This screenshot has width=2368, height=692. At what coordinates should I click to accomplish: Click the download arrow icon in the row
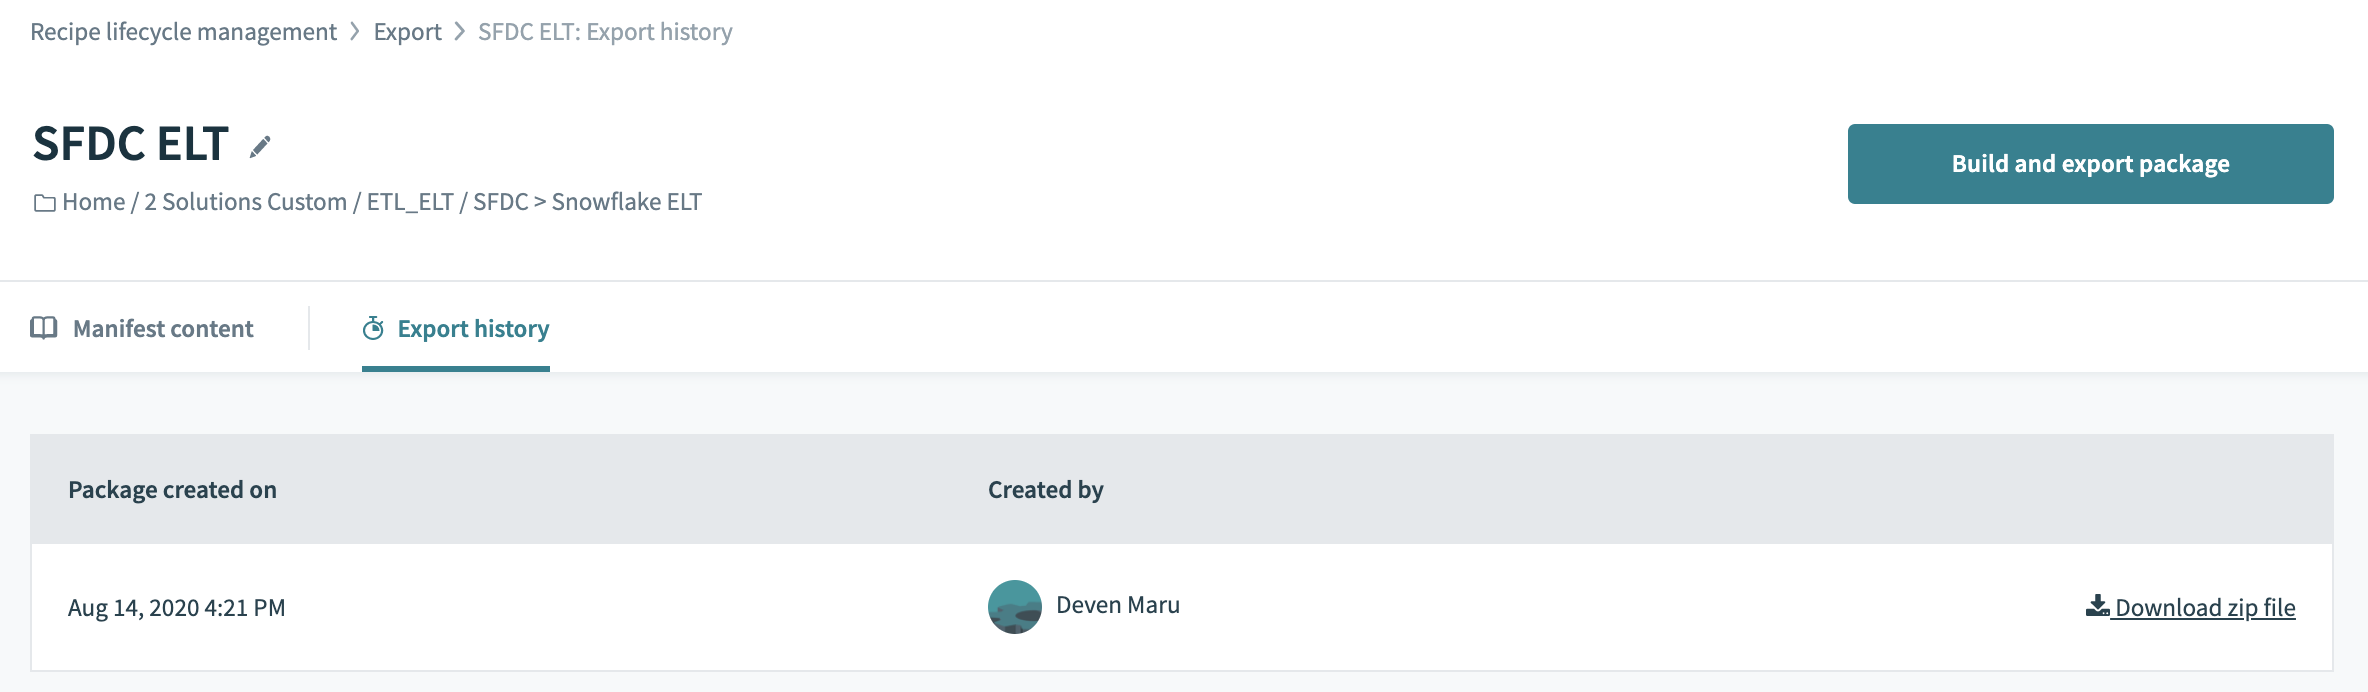pyautogui.click(x=2097, y=606)
